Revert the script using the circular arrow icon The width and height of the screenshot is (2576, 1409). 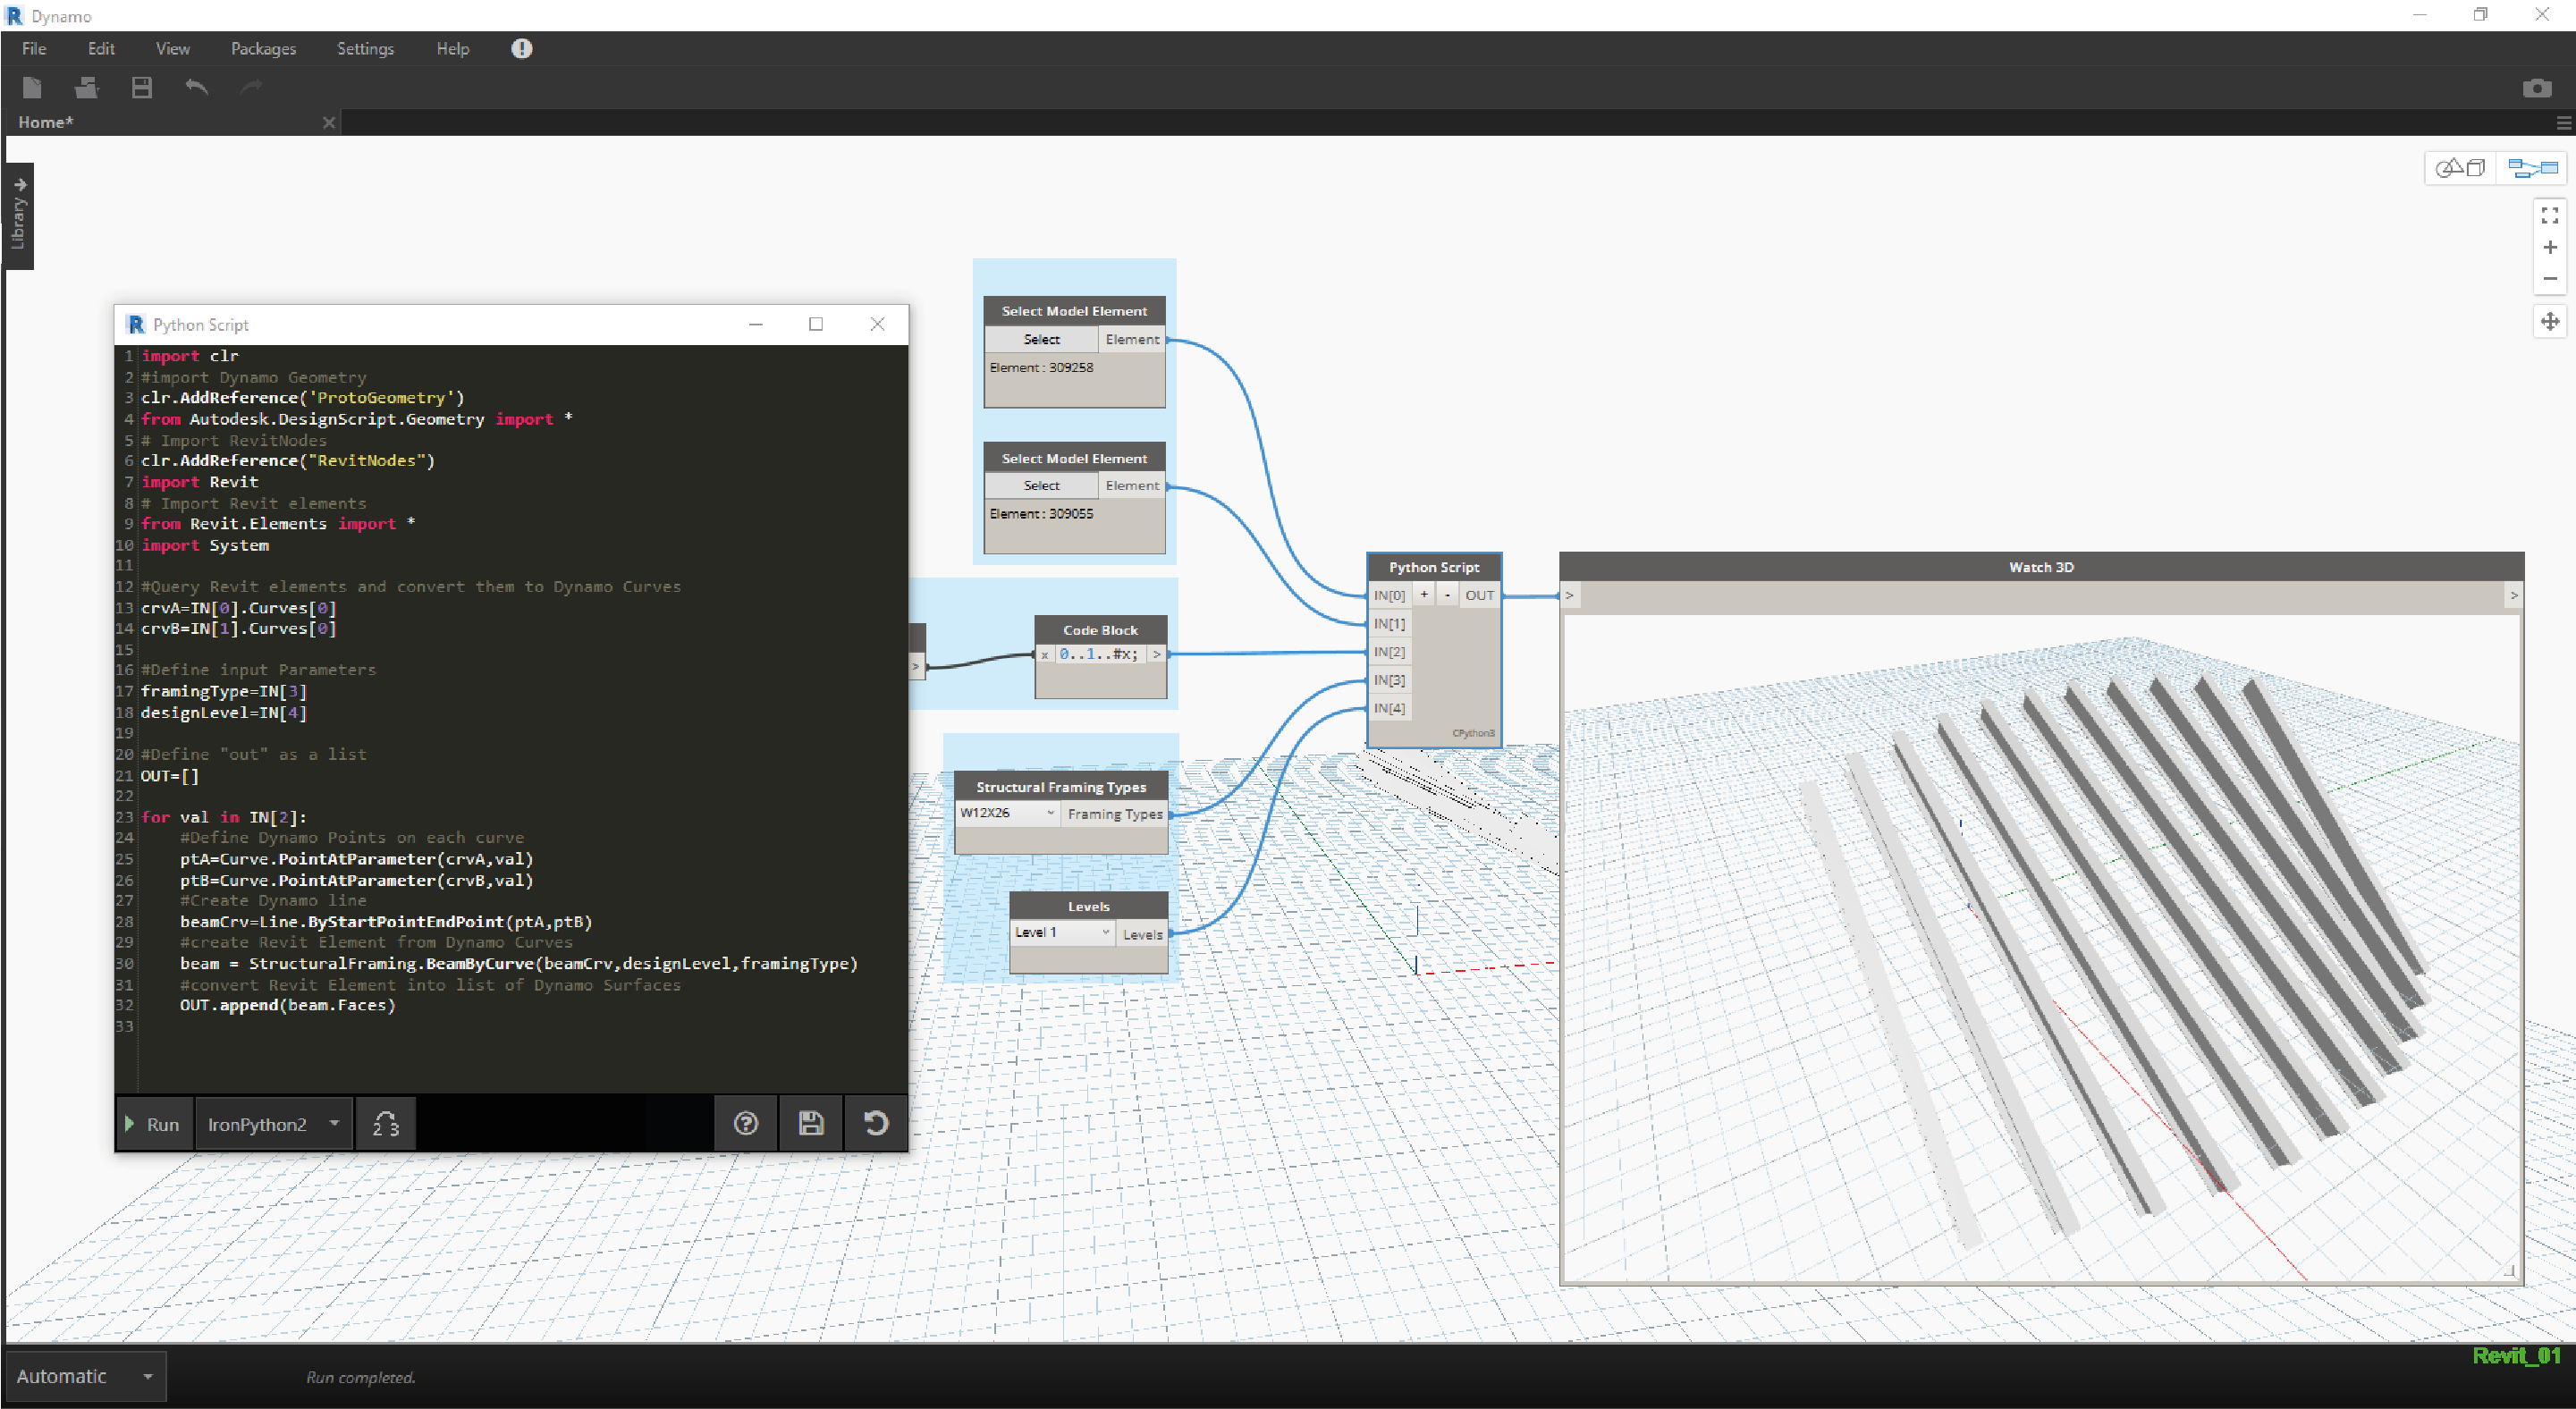[876, 1123]
